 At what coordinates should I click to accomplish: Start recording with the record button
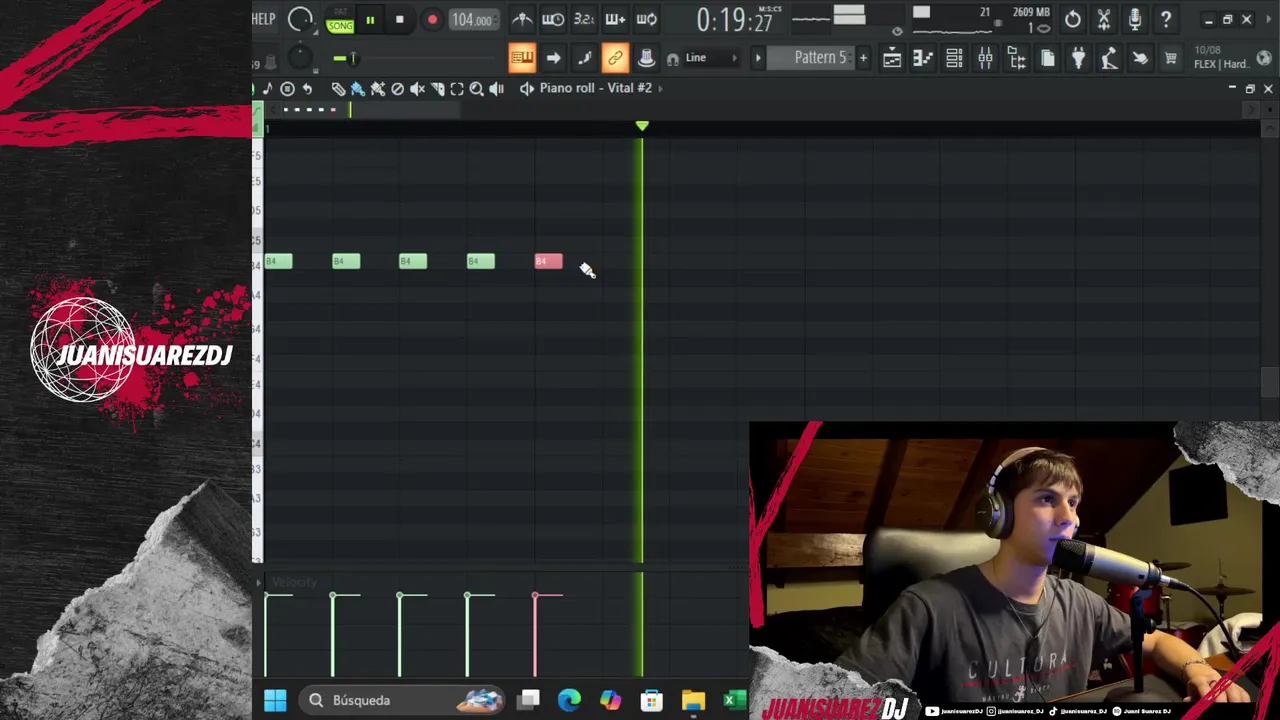pos(432,19)
